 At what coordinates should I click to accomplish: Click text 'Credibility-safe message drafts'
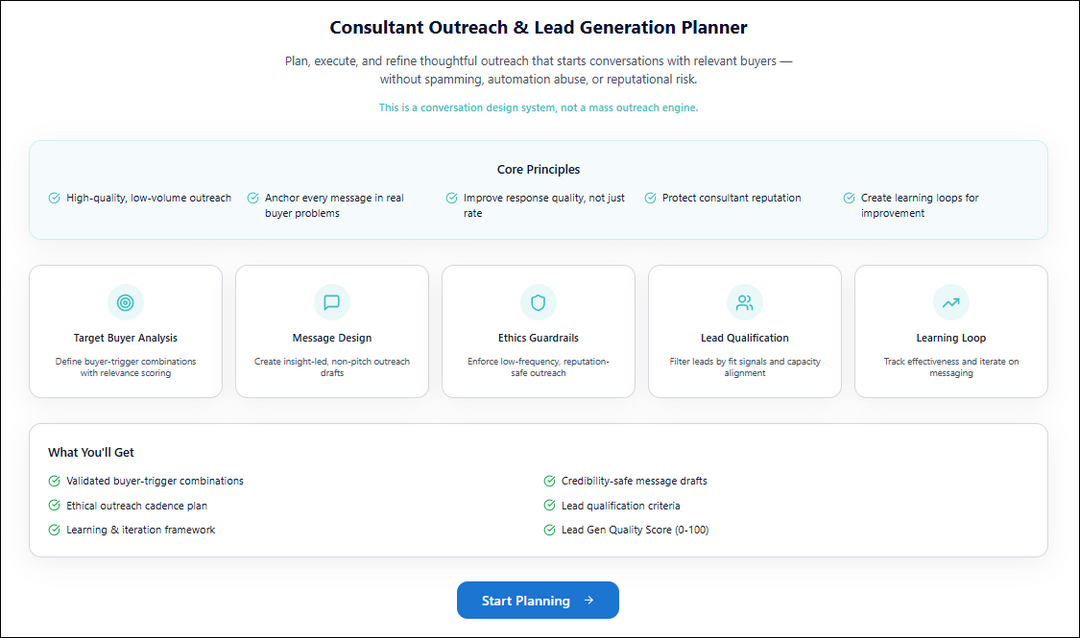coord(634,481)
